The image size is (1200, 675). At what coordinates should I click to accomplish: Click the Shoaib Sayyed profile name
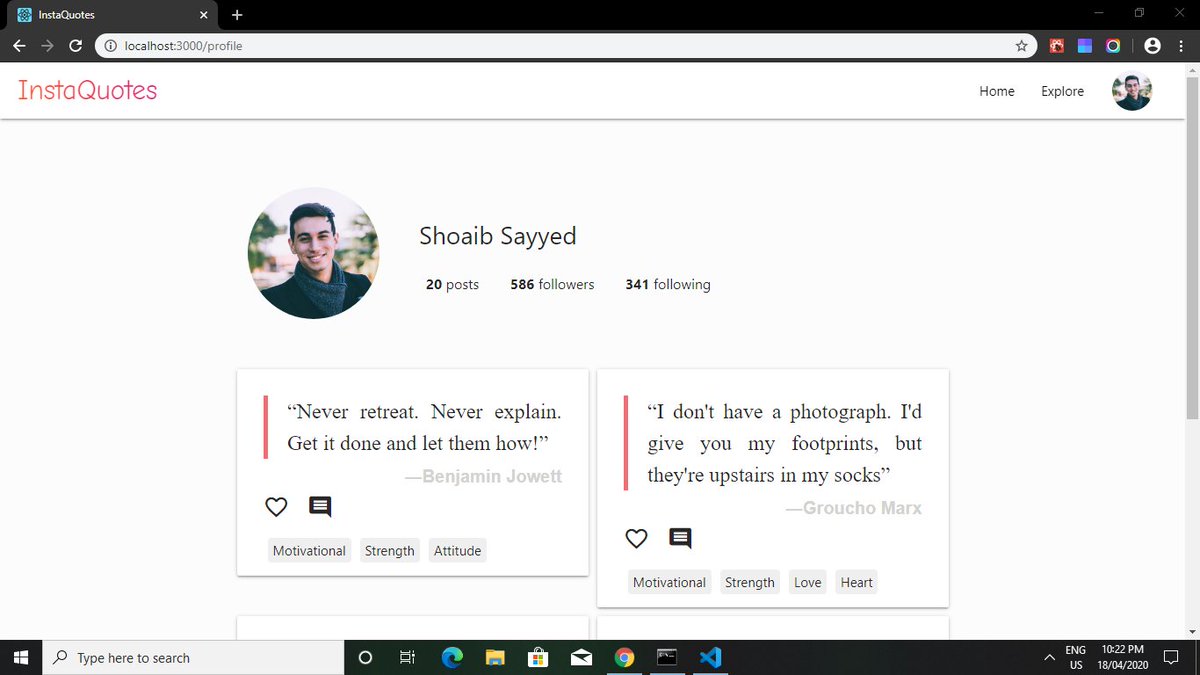[x=498, y=237]
